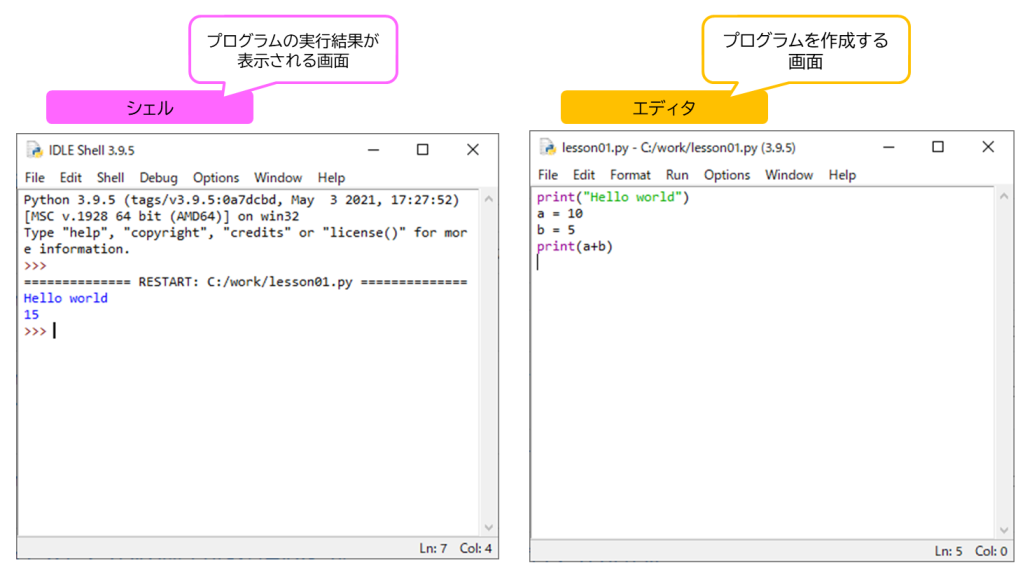Open the Shell menu in IDLE Shell
This screenshot has width=1025, height=579.
pos(110,177)
